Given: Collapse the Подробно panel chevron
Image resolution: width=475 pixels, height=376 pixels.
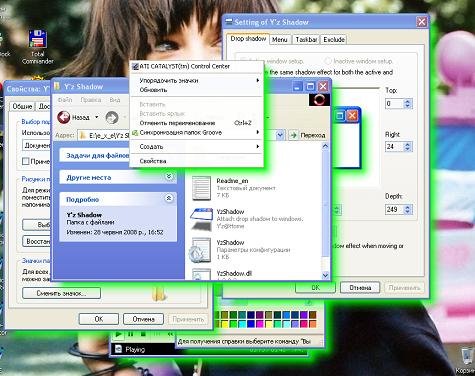Looking at the screenshot, I should [169, 198].
